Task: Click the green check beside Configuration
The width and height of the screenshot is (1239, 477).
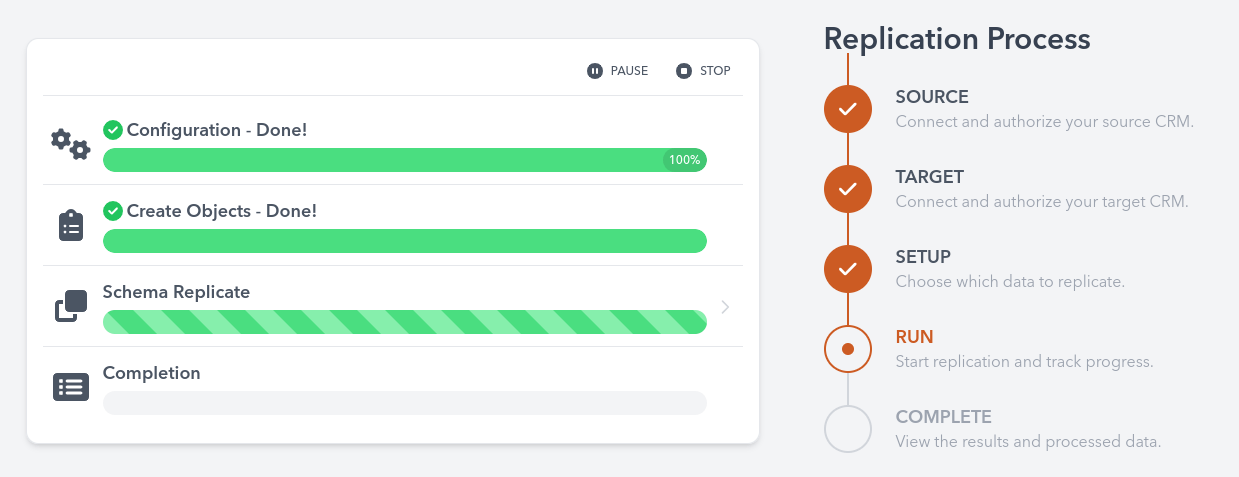Action: coord(113,130)
